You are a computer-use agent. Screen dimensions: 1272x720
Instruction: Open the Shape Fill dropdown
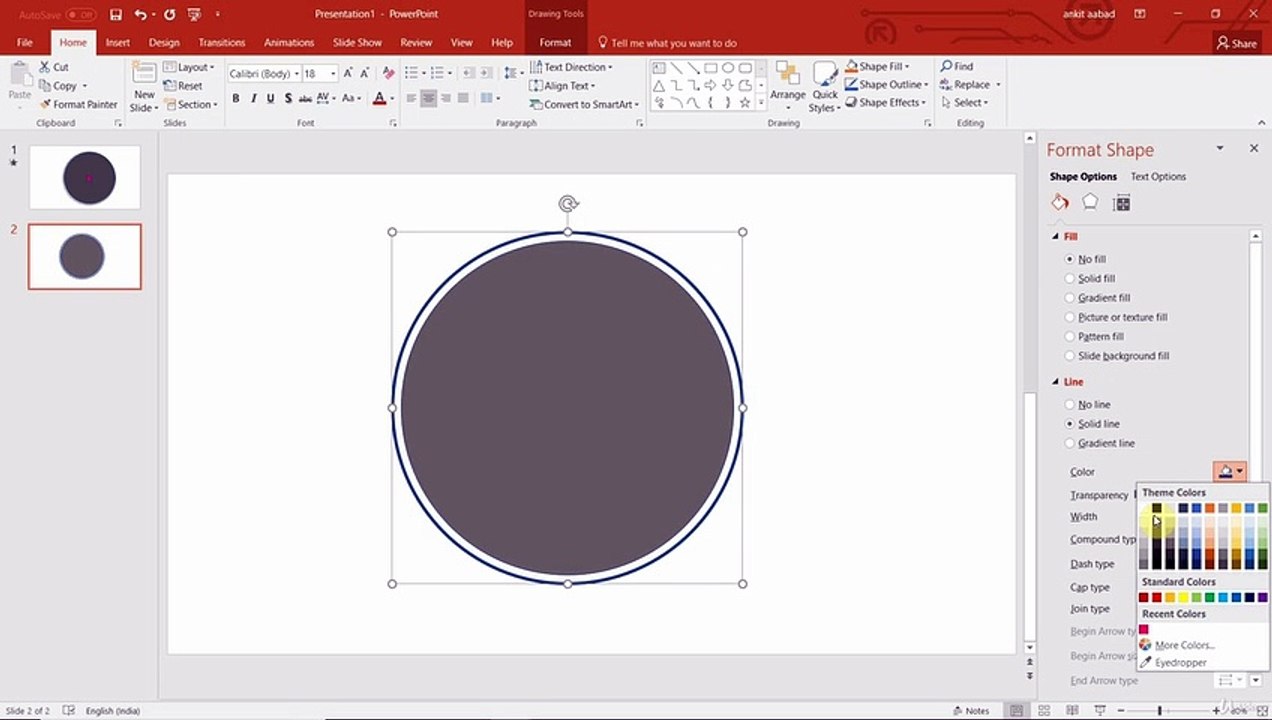pyautogui.click(x=877, y=66)
